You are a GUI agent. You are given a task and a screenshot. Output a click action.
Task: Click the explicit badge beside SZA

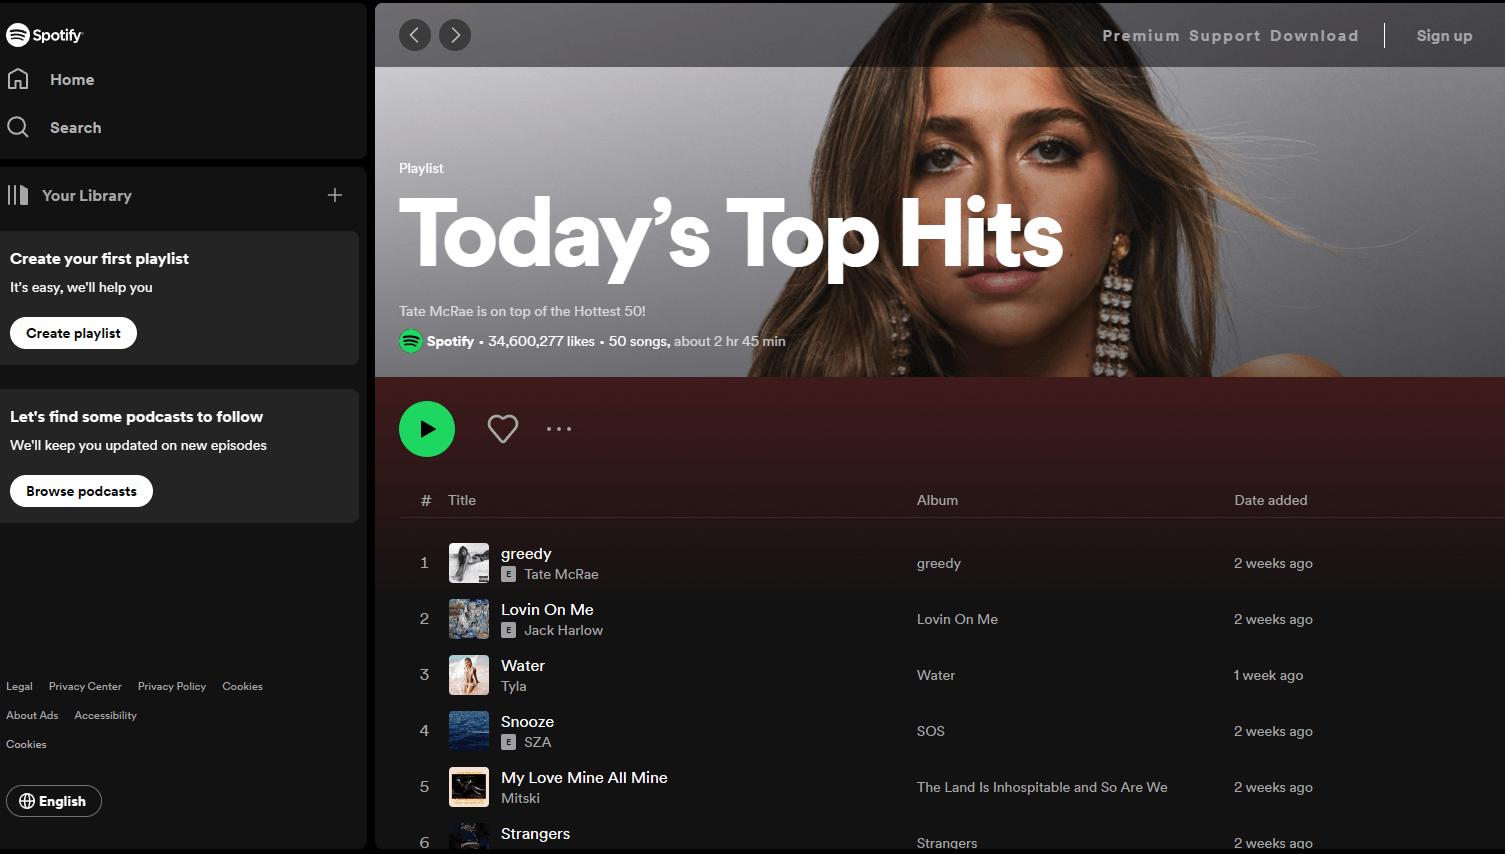508,742
